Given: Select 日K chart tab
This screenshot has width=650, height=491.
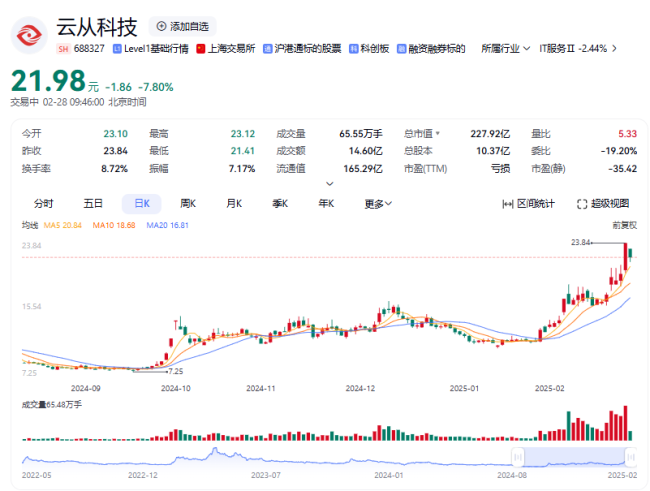Looking at the screenshot, I should tap(142, 204).
